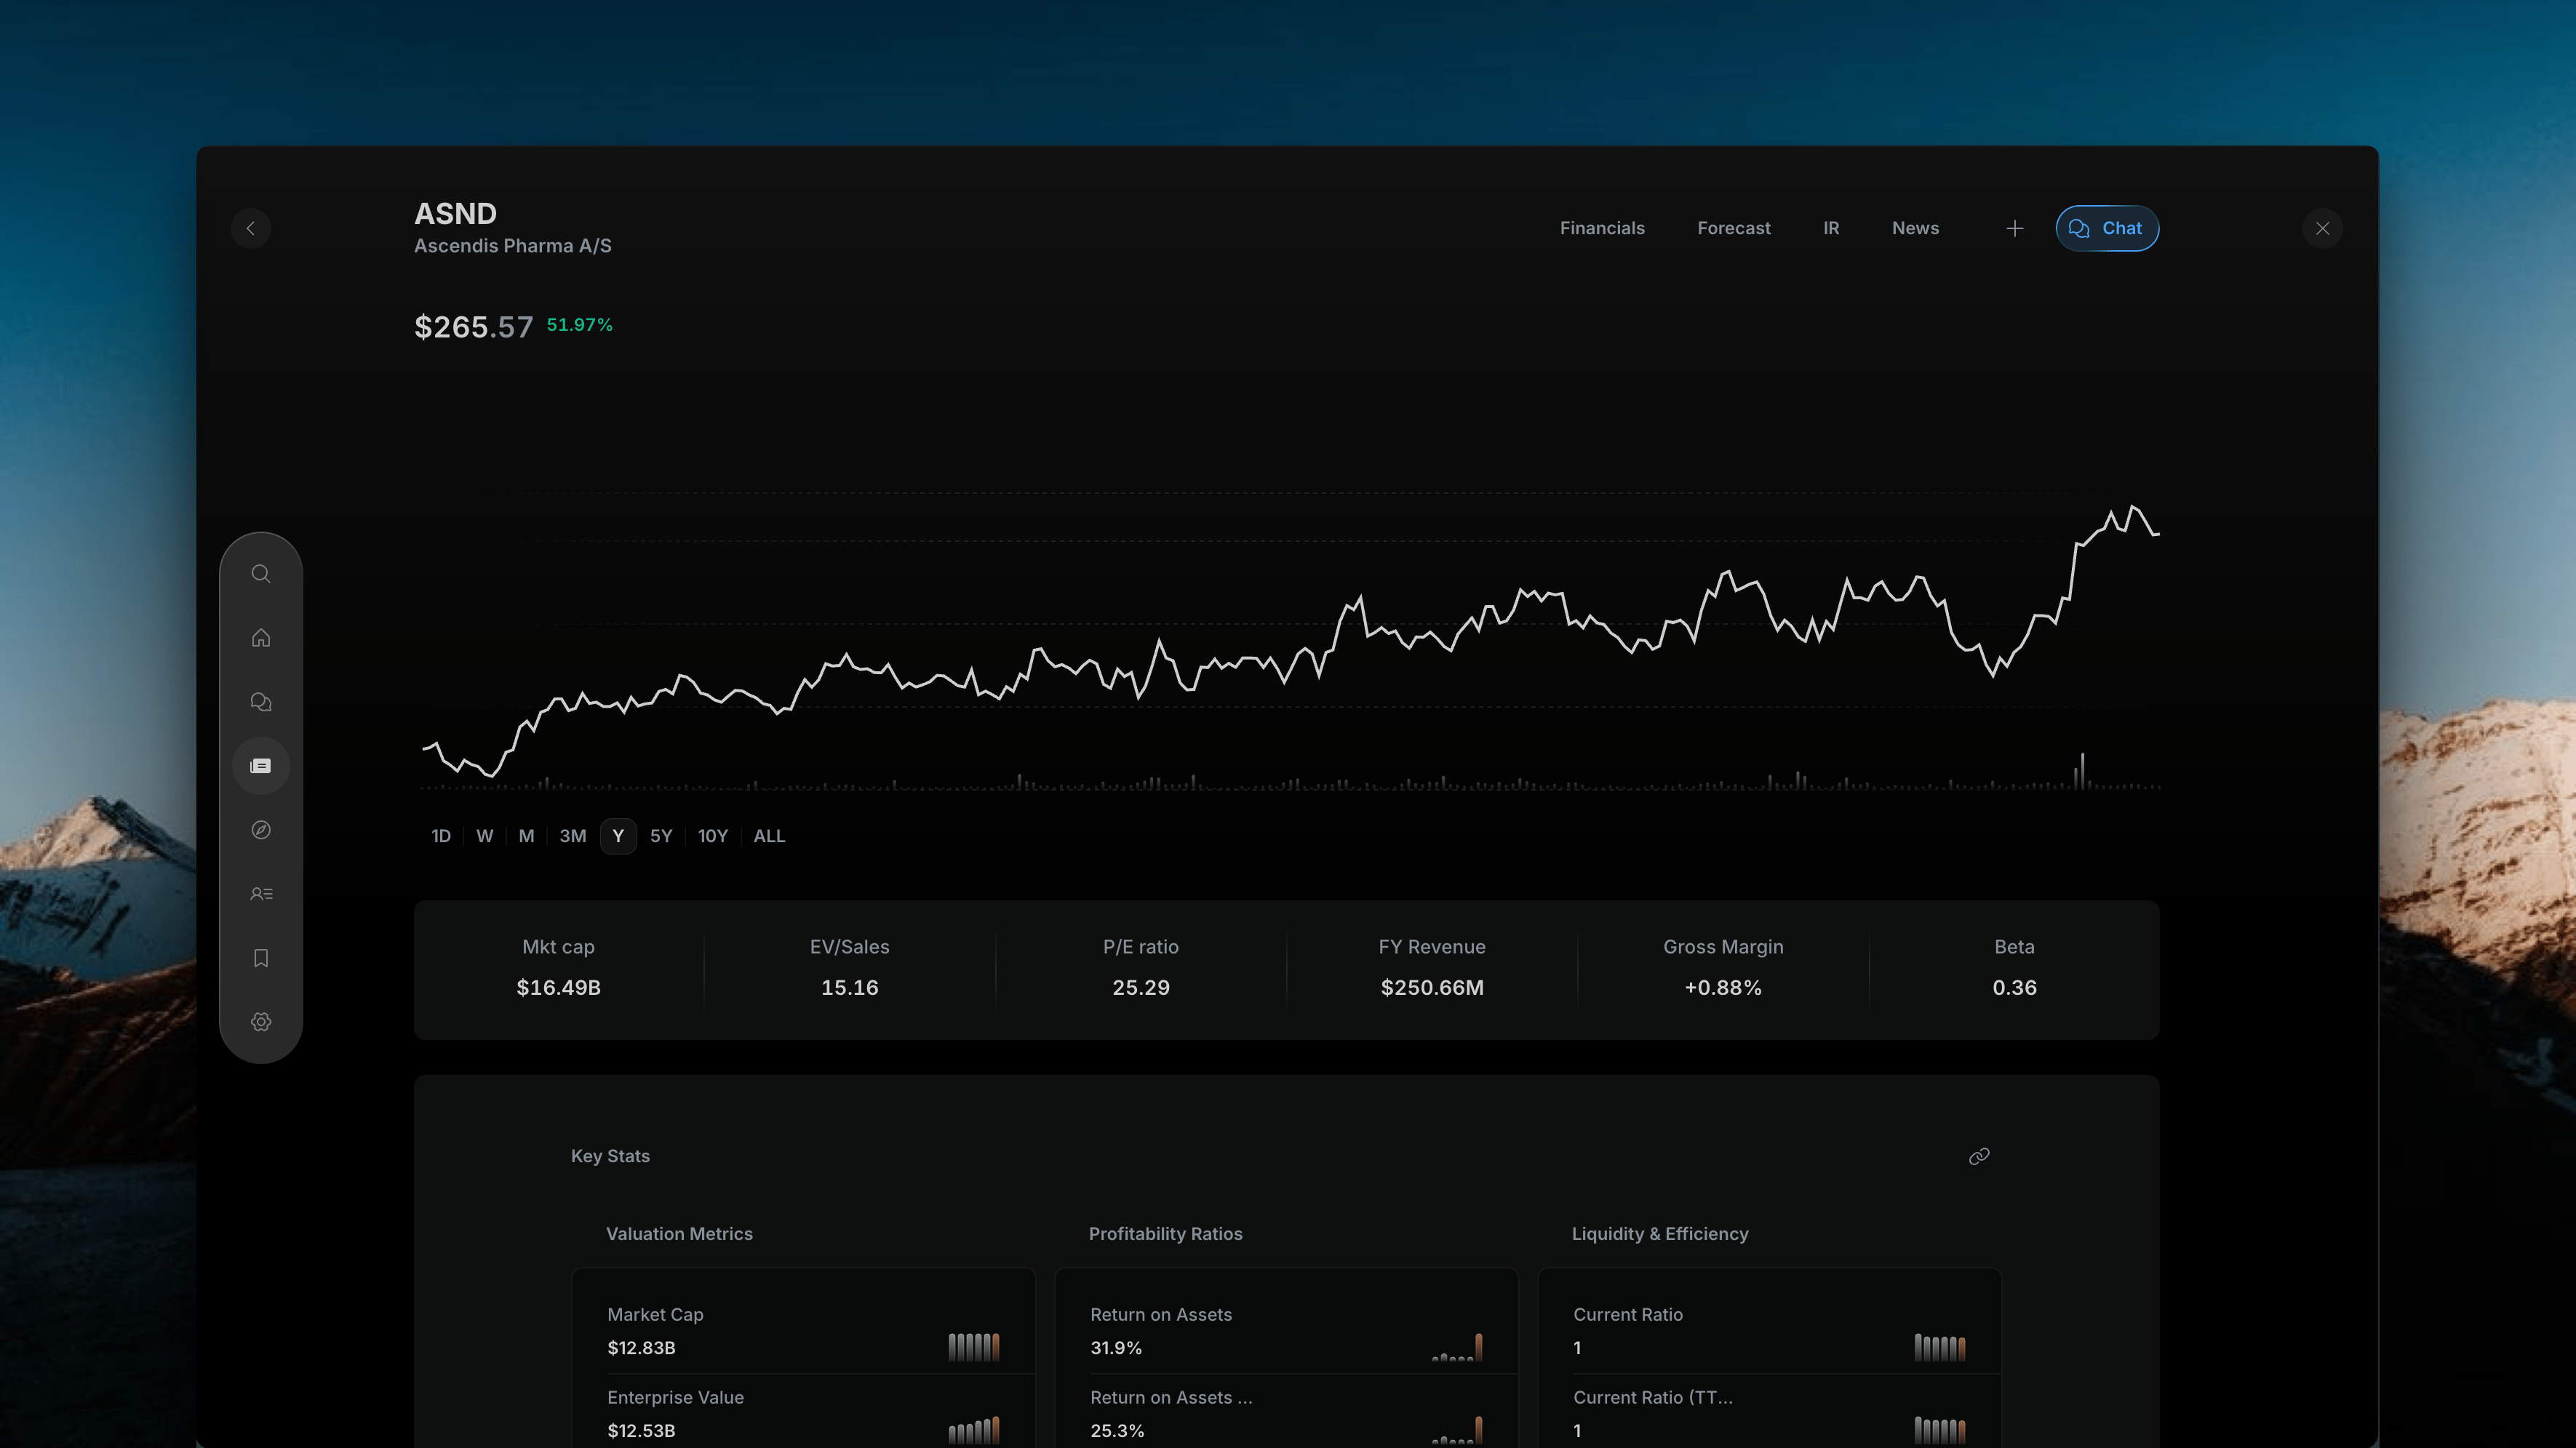Select the 10Y chart range
The height and width of the screenshot is (1448, 2576).
click(x=713, y=836)
